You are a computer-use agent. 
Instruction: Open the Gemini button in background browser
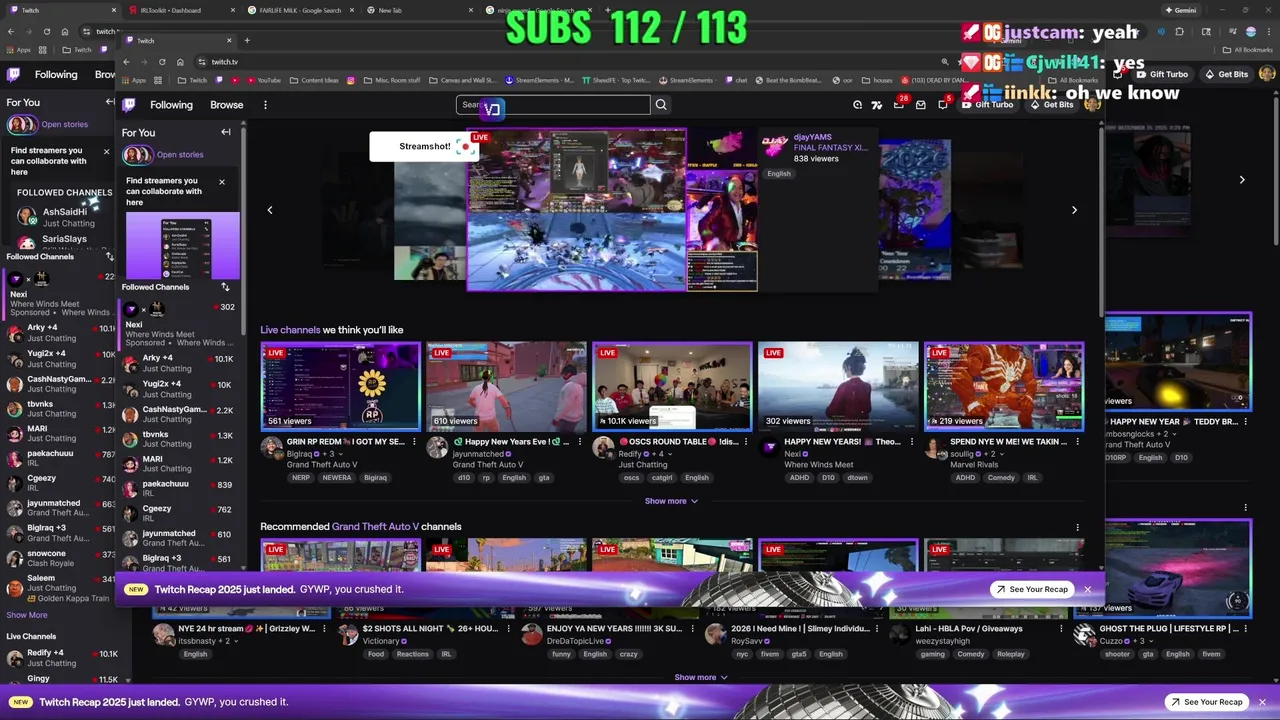tap(1183, 10)
